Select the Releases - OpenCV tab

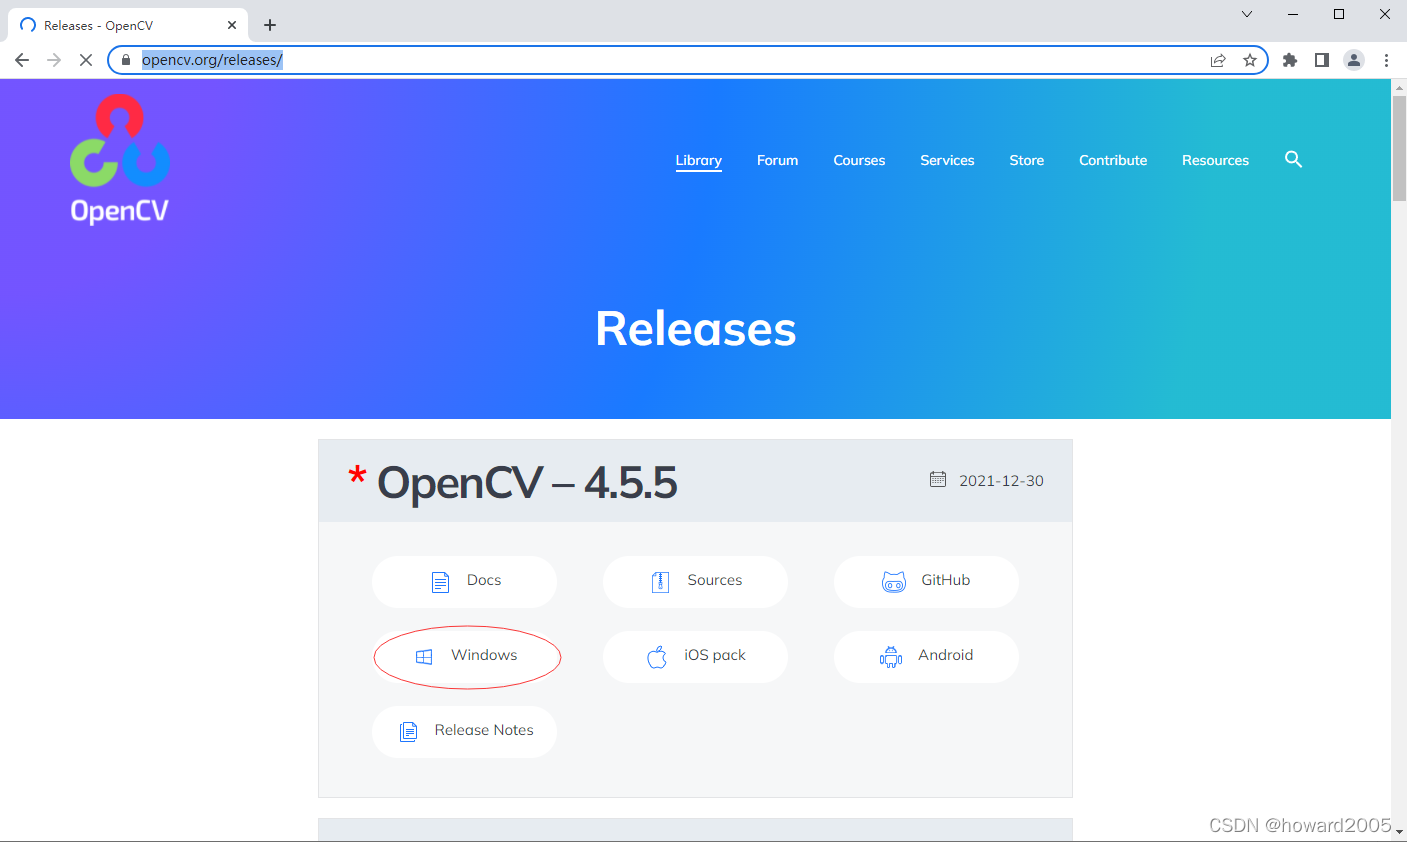click(128, 25)
